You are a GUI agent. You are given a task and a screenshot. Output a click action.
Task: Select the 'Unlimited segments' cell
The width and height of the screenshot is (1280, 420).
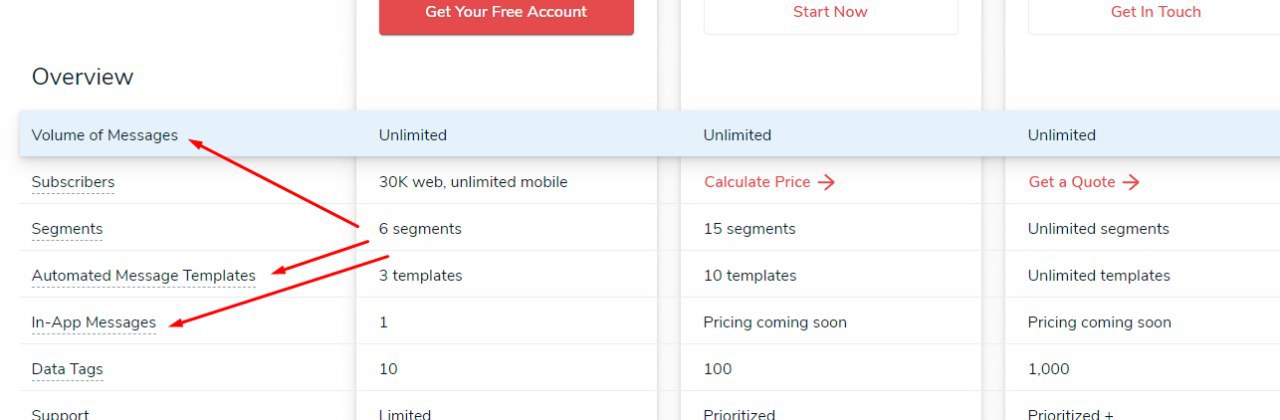[x=1099, y=229]
